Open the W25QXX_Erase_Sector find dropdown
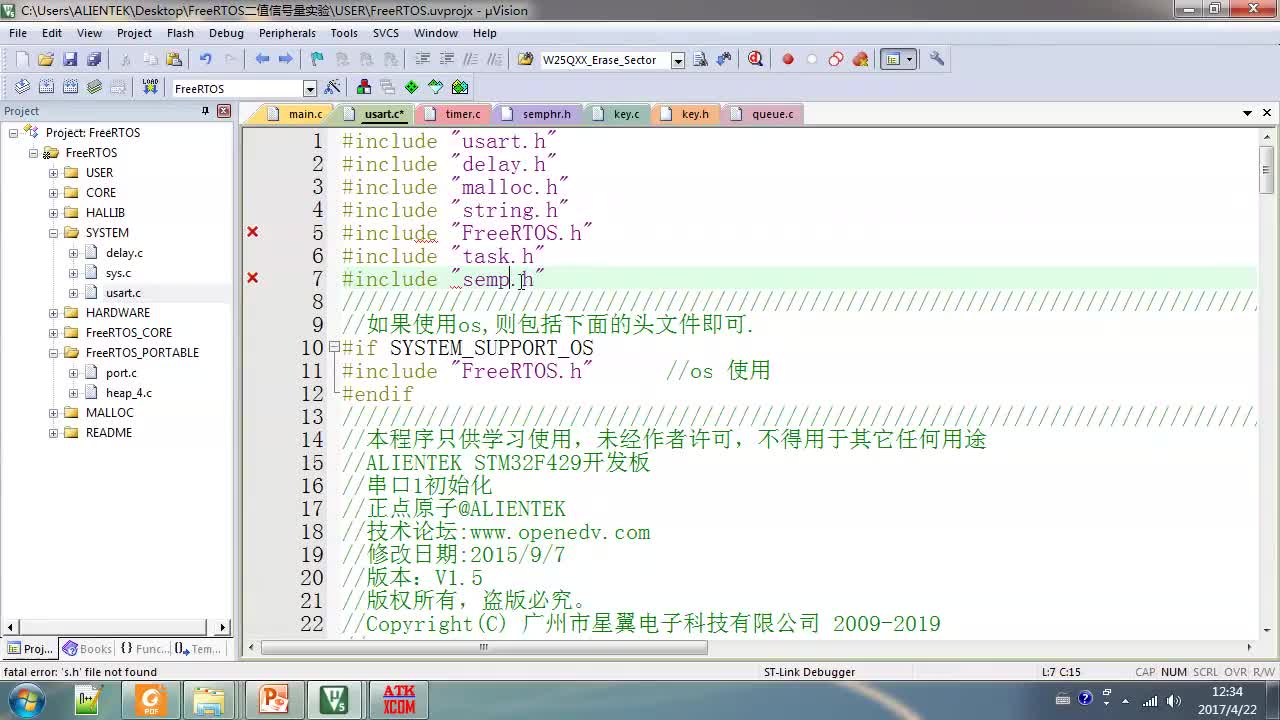Image resolution: width=1280 pixels, height=720 pixels. pos(678,61)
